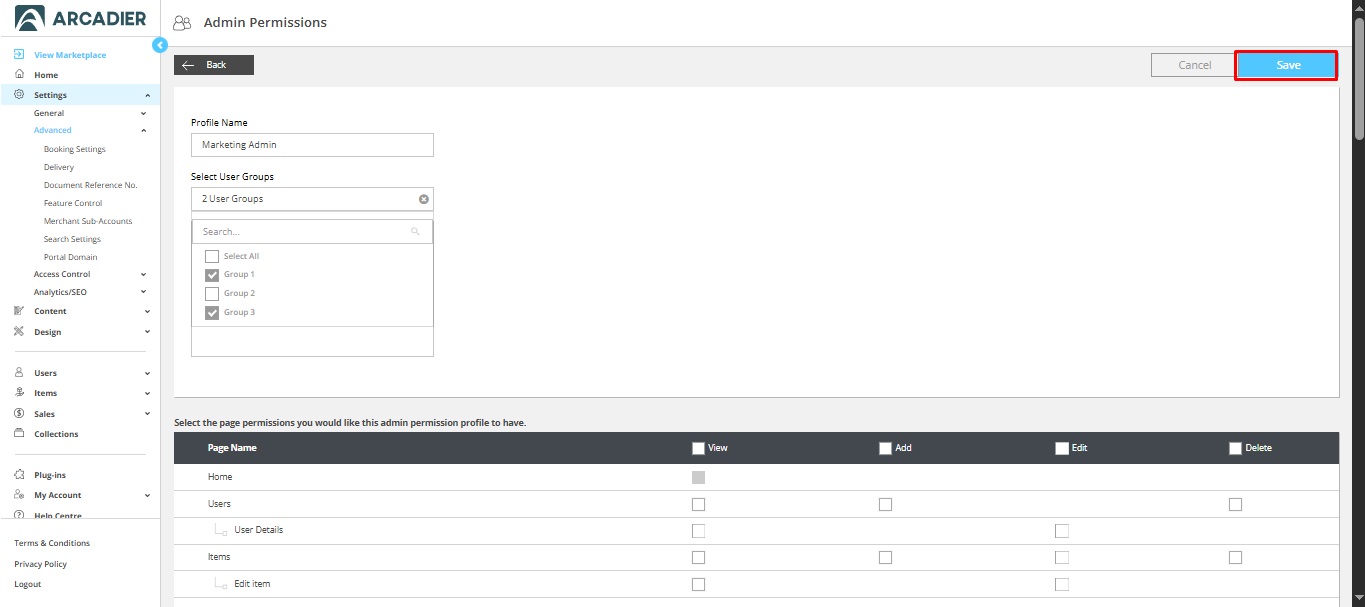Clear selected user groups with X icon
Viewport: 1365px width, 607px height.
pyautogui.click(x=423, y=199)
